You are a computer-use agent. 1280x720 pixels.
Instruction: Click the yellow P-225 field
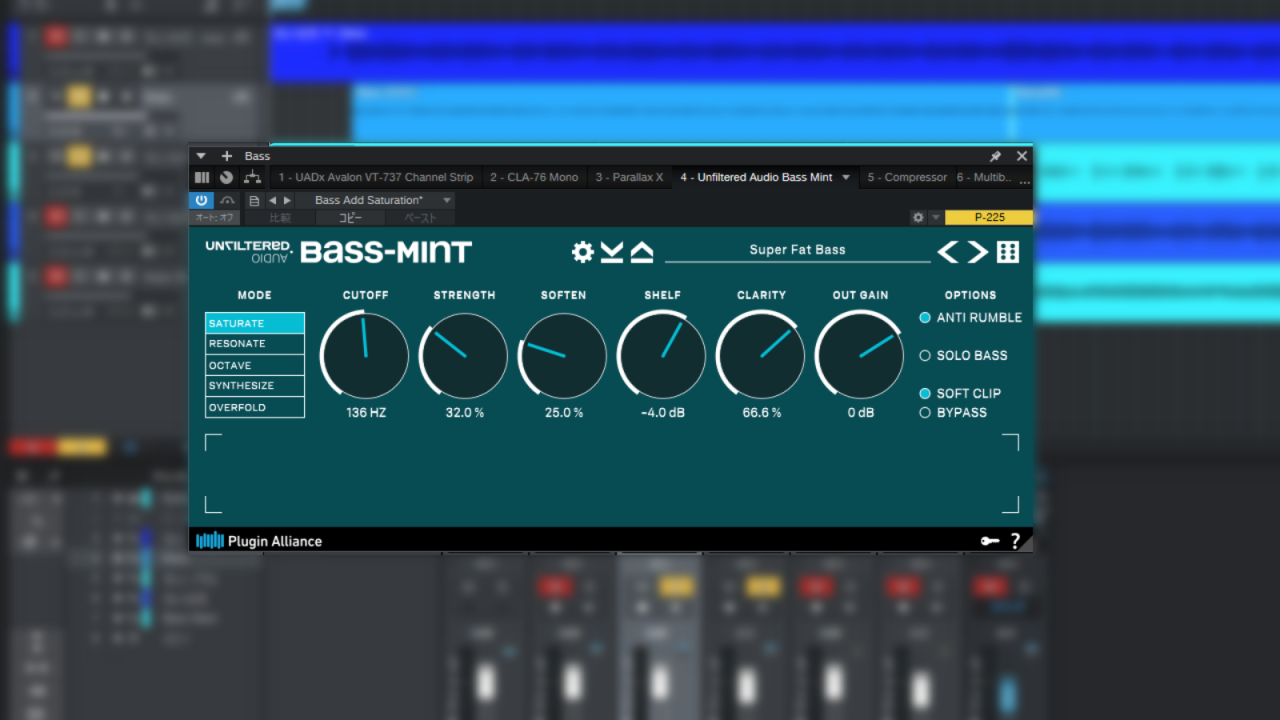(x=989, y=217)
